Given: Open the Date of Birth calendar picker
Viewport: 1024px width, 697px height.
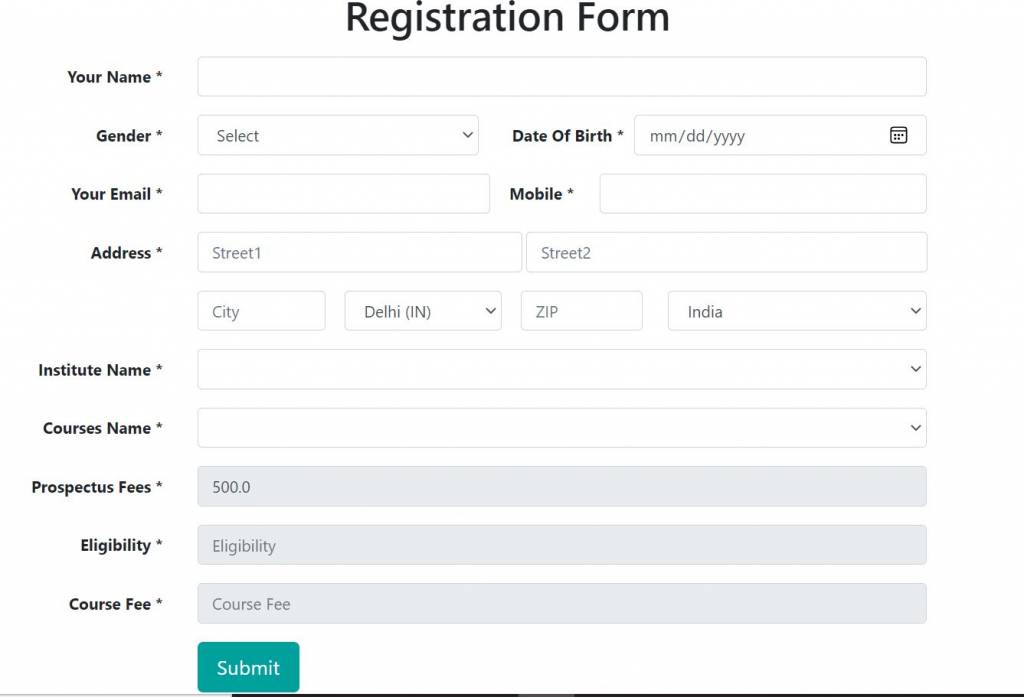Looking at the screenshot, I should click(x=898, y=136).
